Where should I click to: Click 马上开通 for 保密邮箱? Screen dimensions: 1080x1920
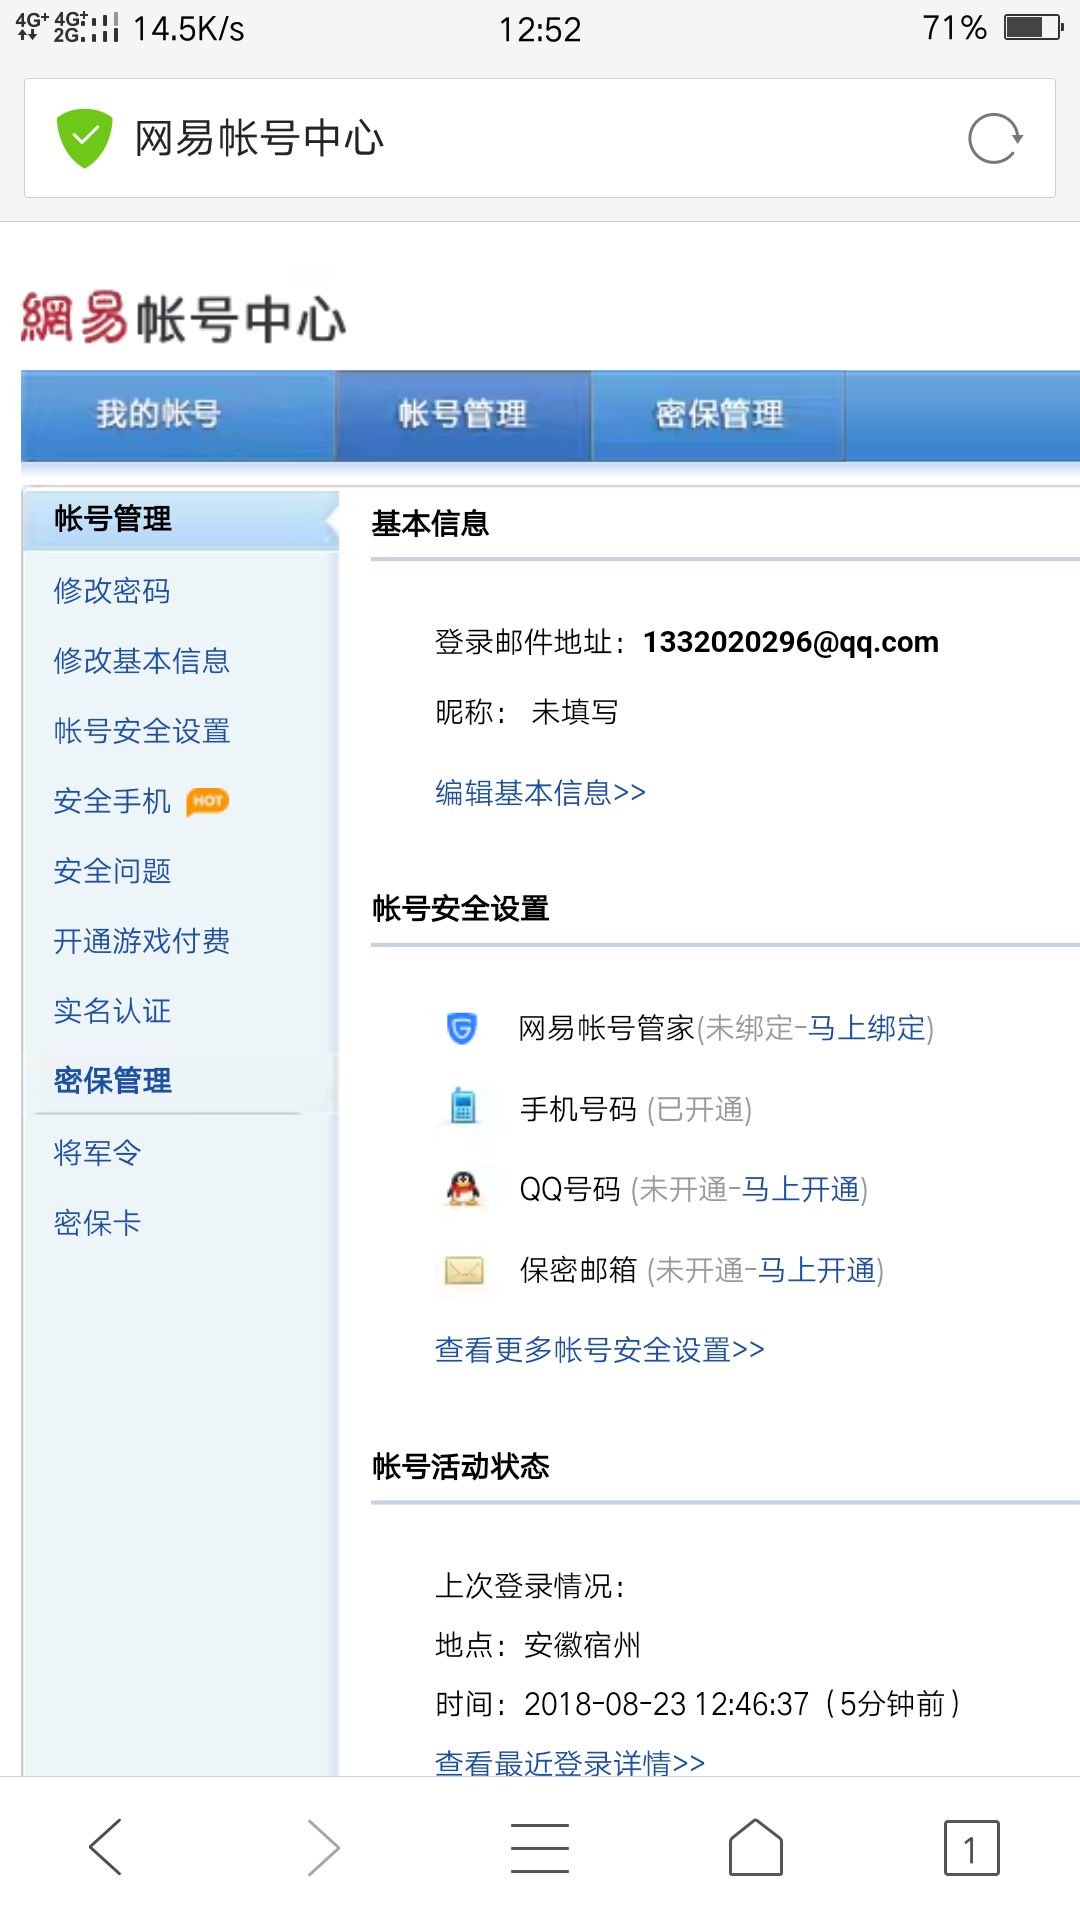817,1270
